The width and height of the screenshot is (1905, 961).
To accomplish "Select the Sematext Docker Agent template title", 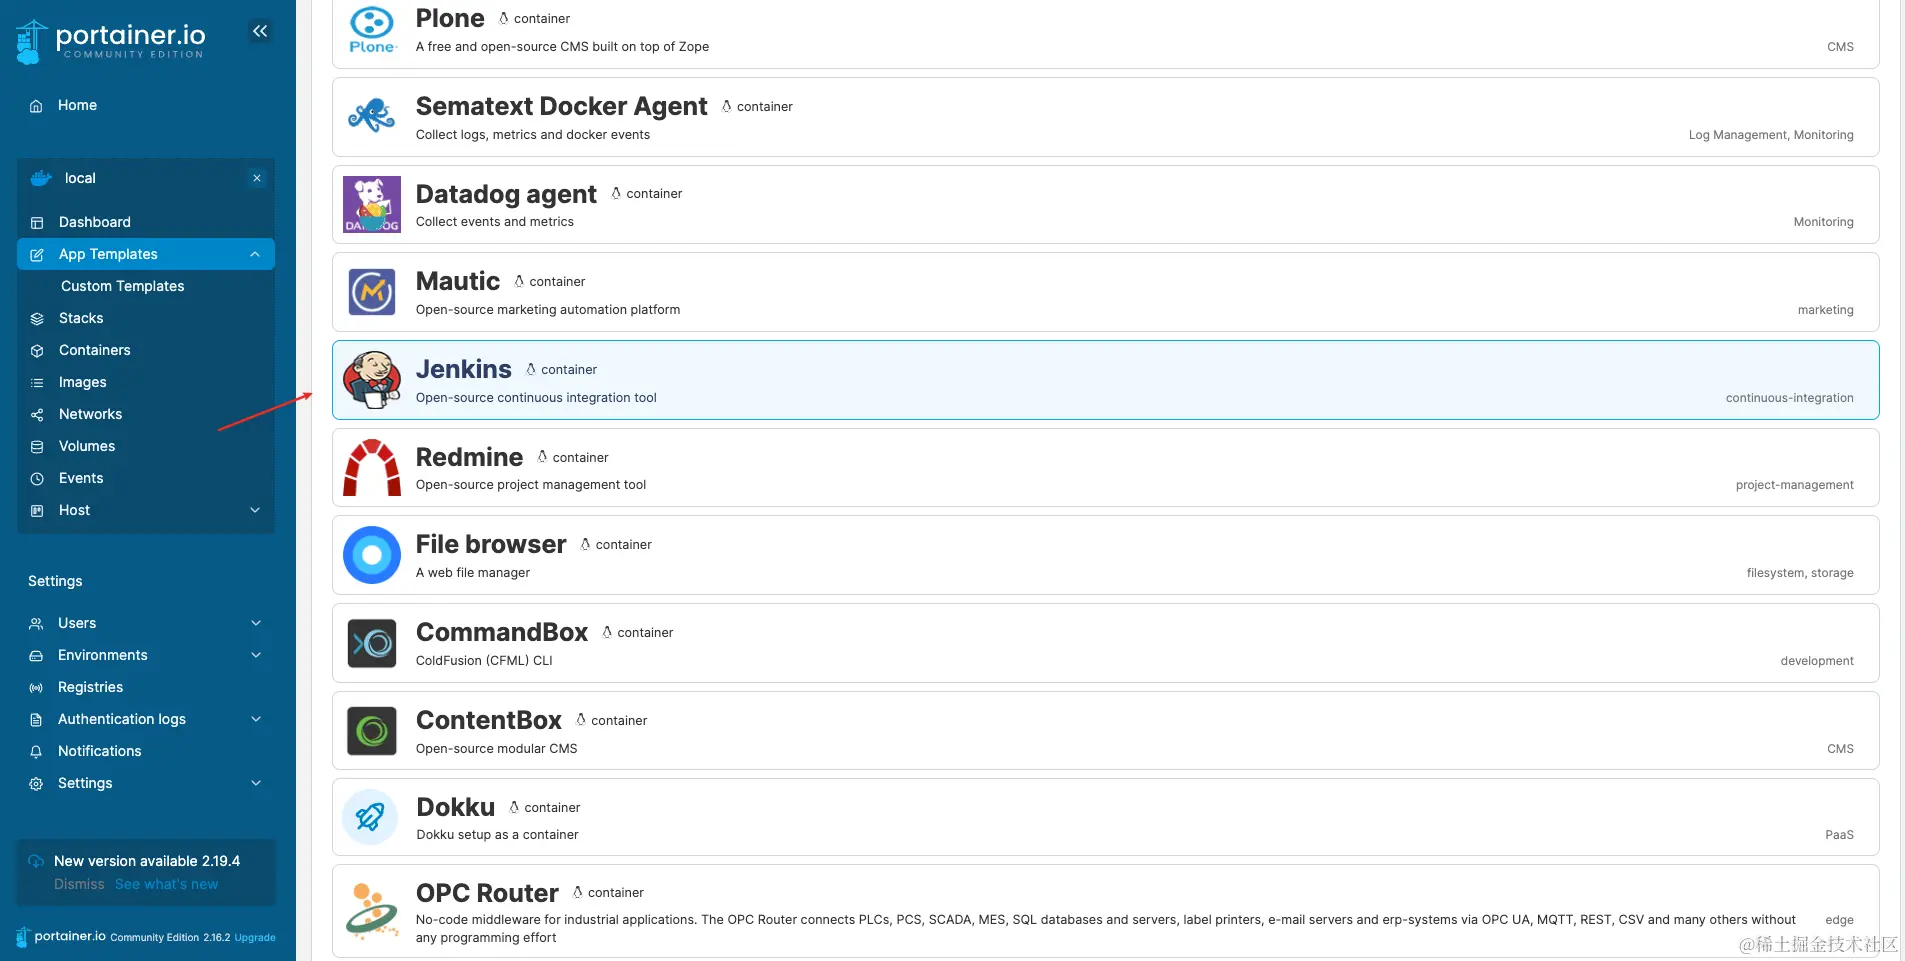I will coord(562,106).
